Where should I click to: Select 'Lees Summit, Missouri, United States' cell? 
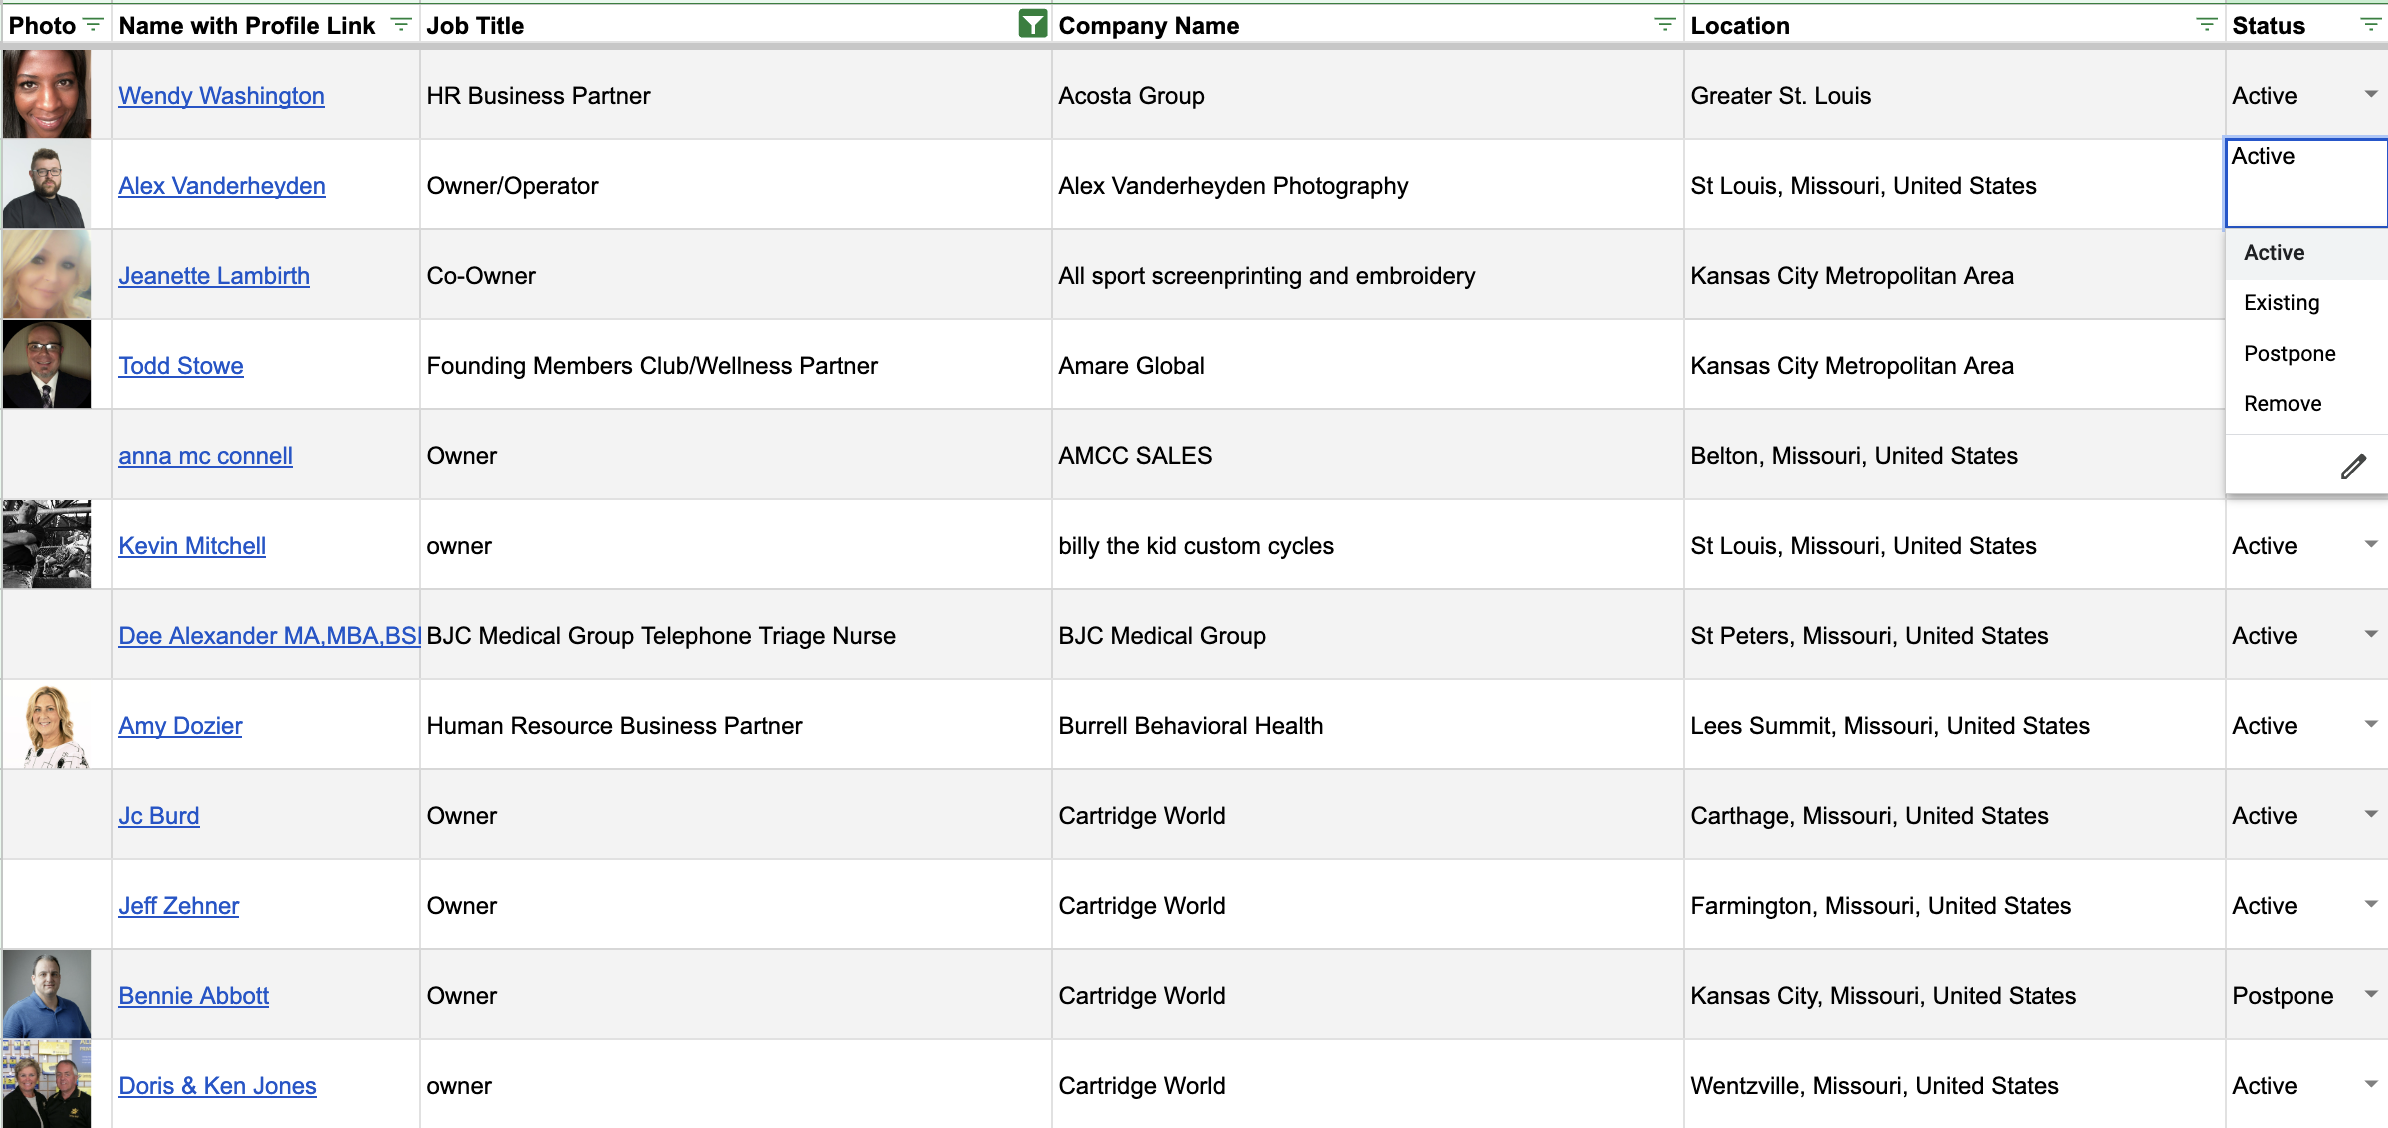(1954, 725)
